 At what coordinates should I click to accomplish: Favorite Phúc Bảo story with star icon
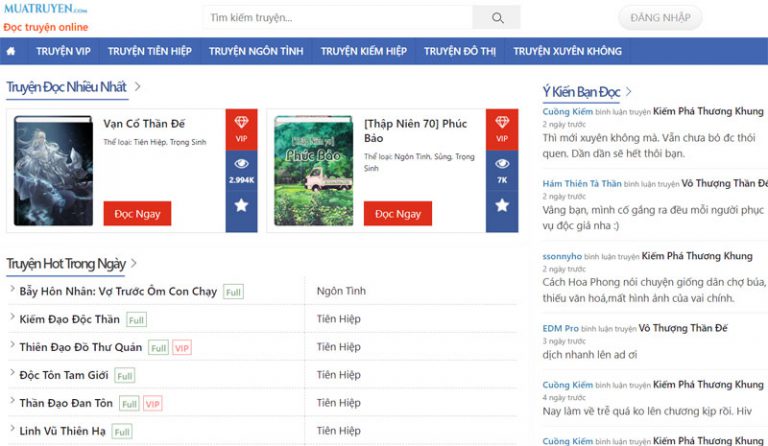click(502, 206)
